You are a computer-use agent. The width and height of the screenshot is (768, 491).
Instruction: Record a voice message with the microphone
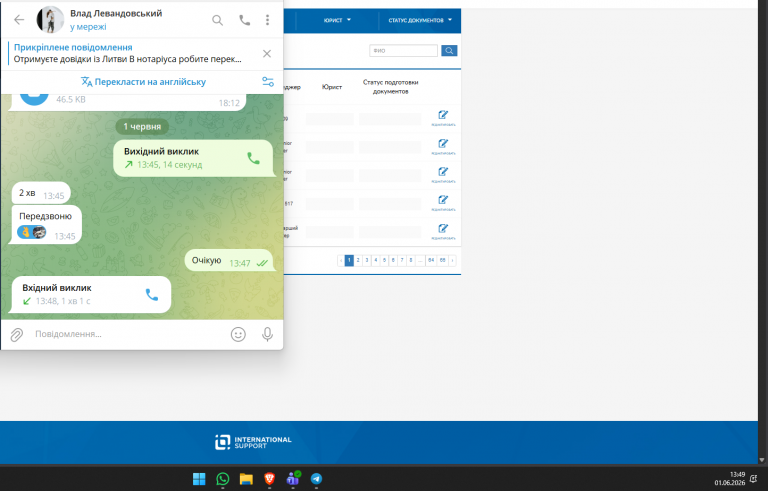point(267,335)
